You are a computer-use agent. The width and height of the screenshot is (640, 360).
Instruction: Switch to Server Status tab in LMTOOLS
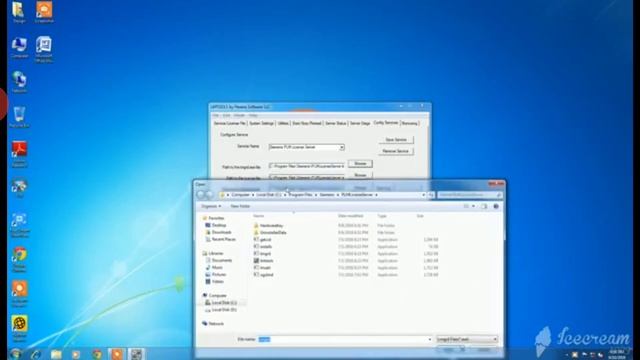(336, 123)
